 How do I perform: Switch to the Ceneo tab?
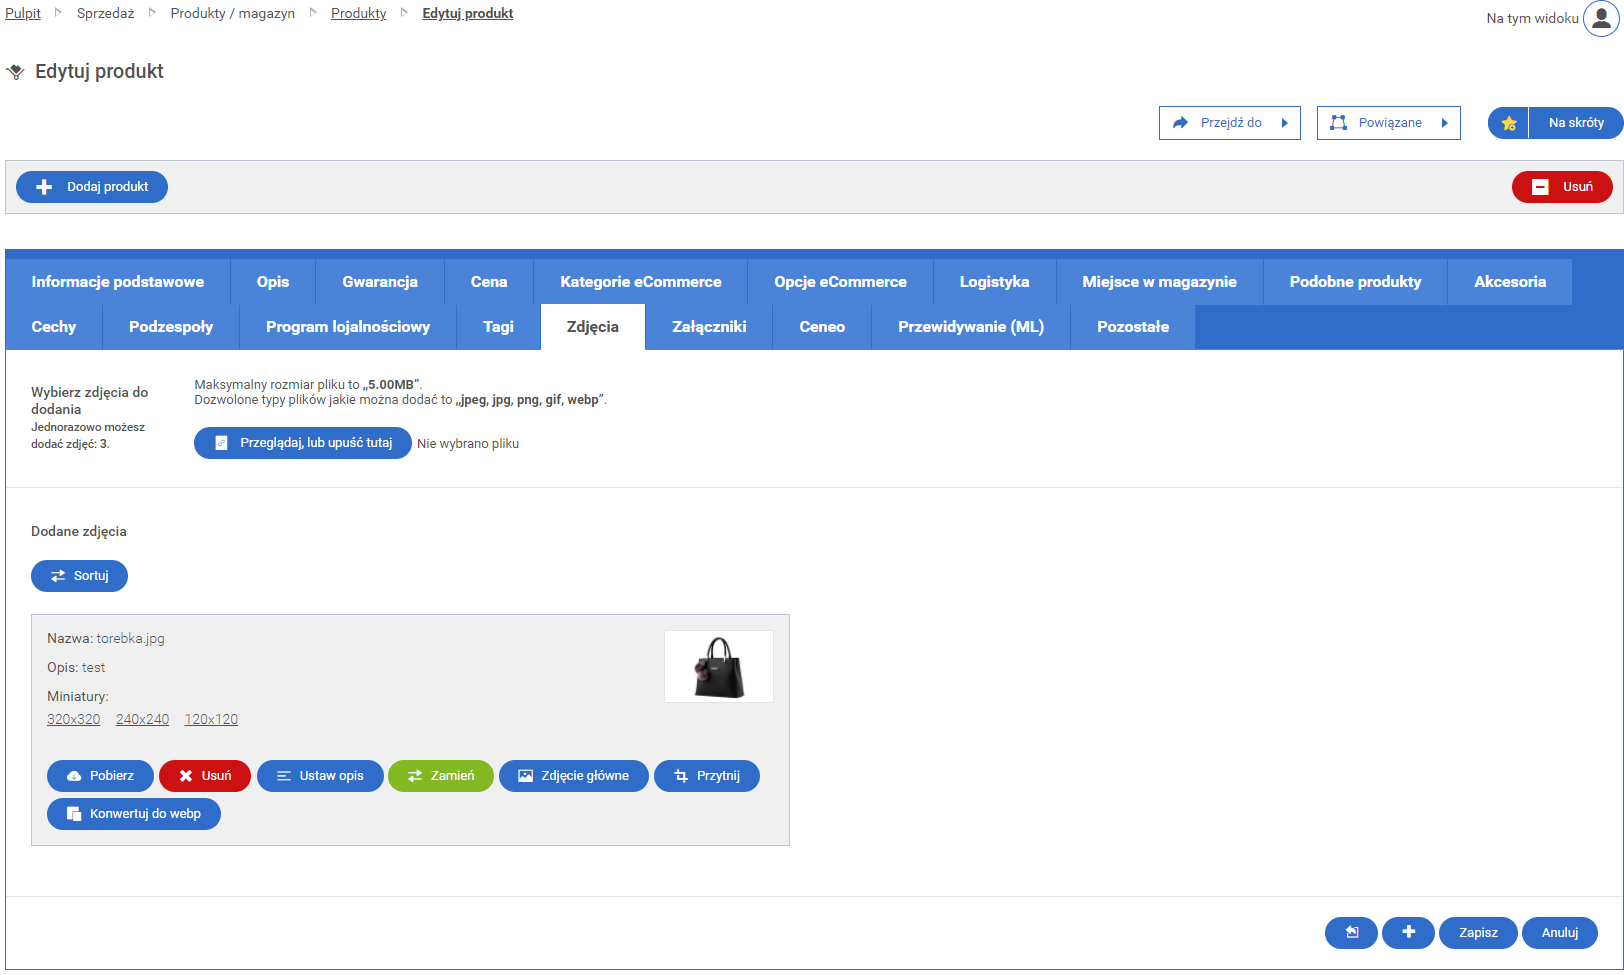tap(822, 327)
